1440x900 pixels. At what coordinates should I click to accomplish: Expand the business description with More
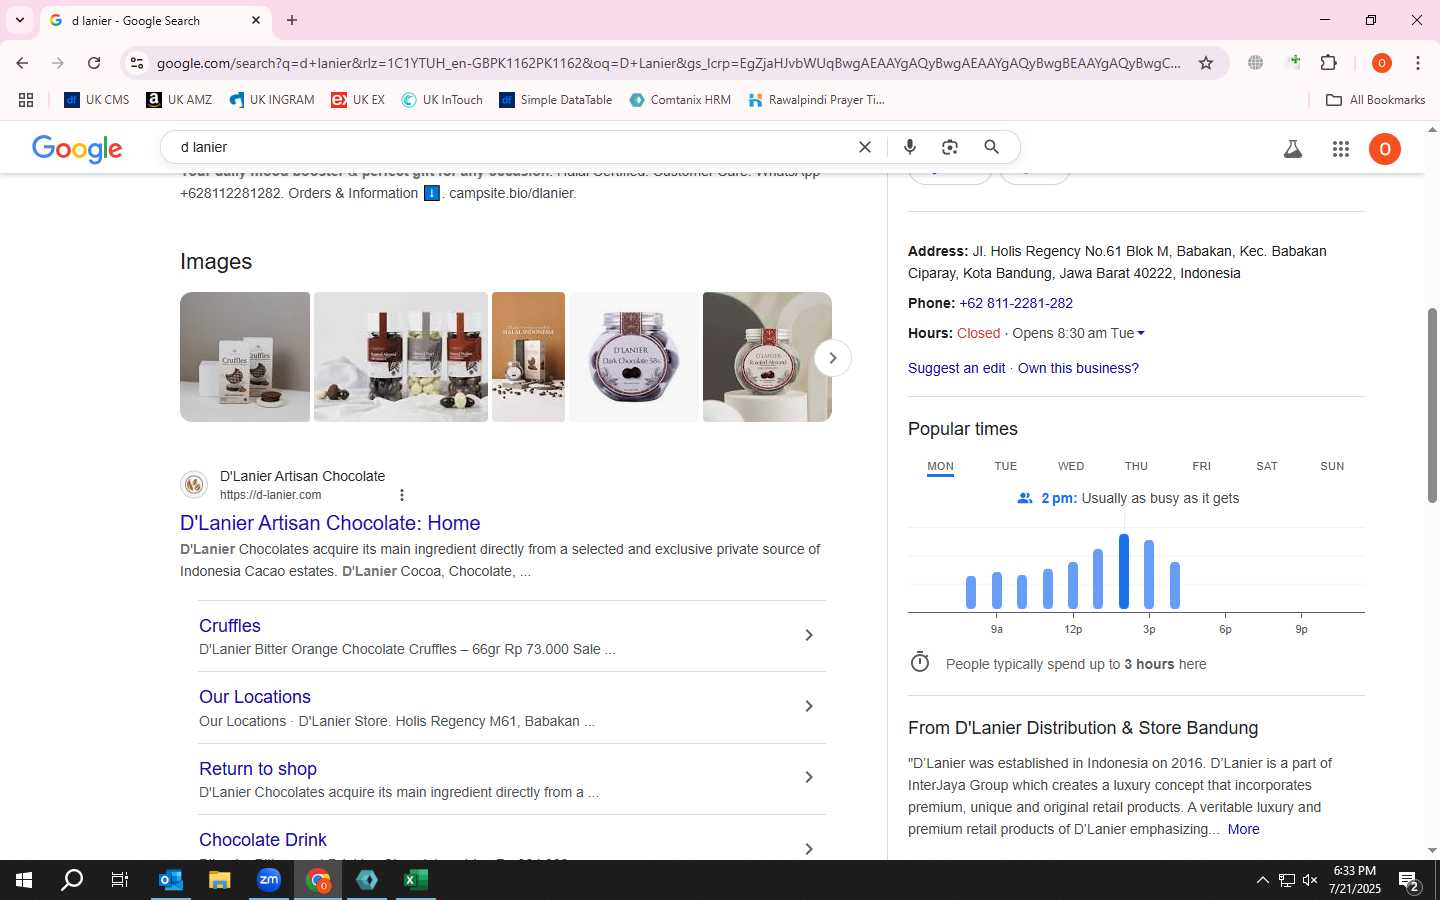pyautogui.click(x=1243, y=829)
